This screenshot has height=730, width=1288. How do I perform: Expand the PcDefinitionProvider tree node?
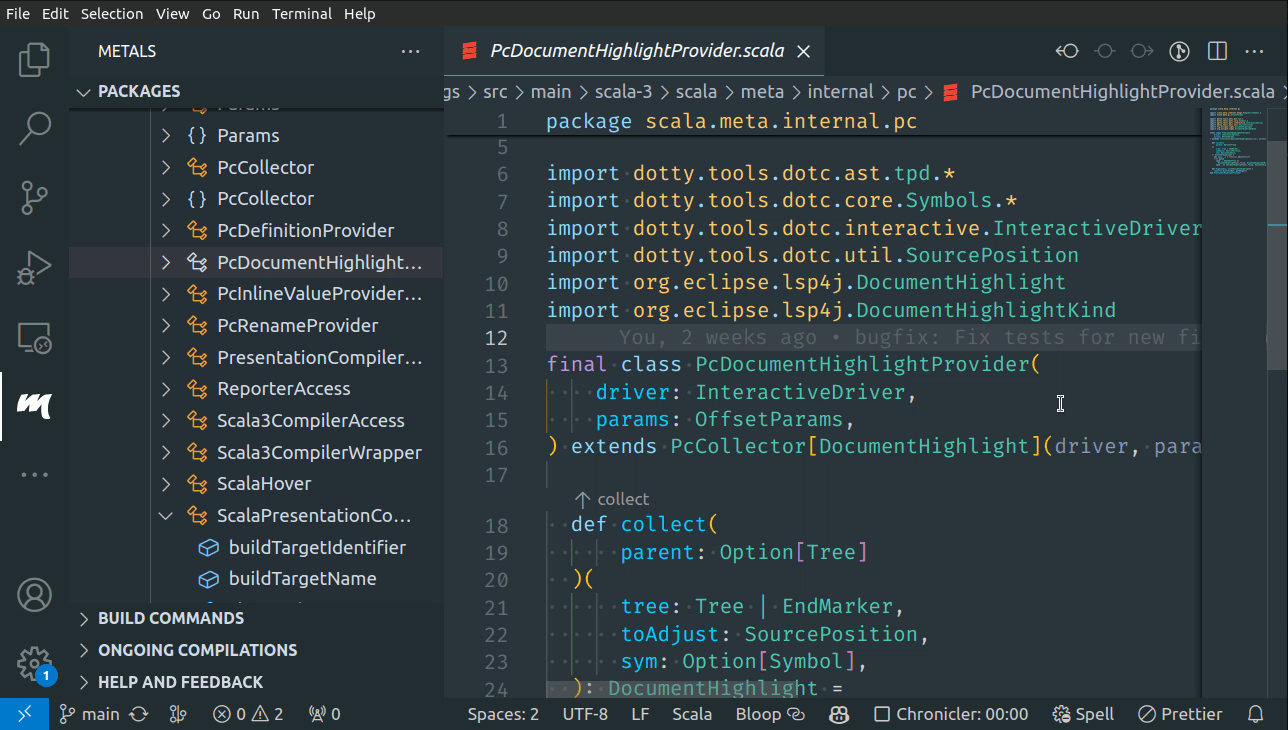pos(166,230)
